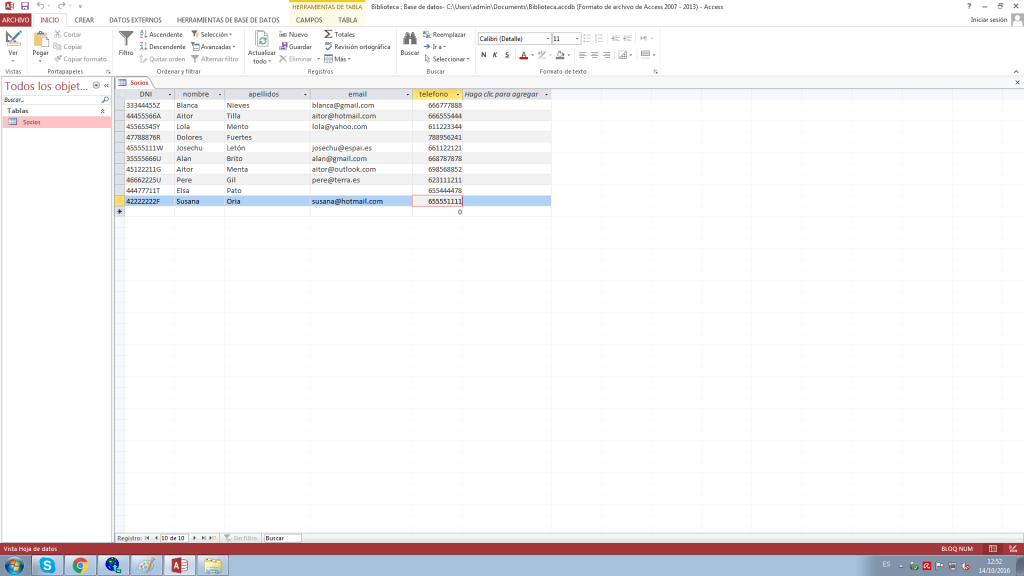1024x576 pixels.
Task: Click the Buscar binoculars icon
Action: 409,39
